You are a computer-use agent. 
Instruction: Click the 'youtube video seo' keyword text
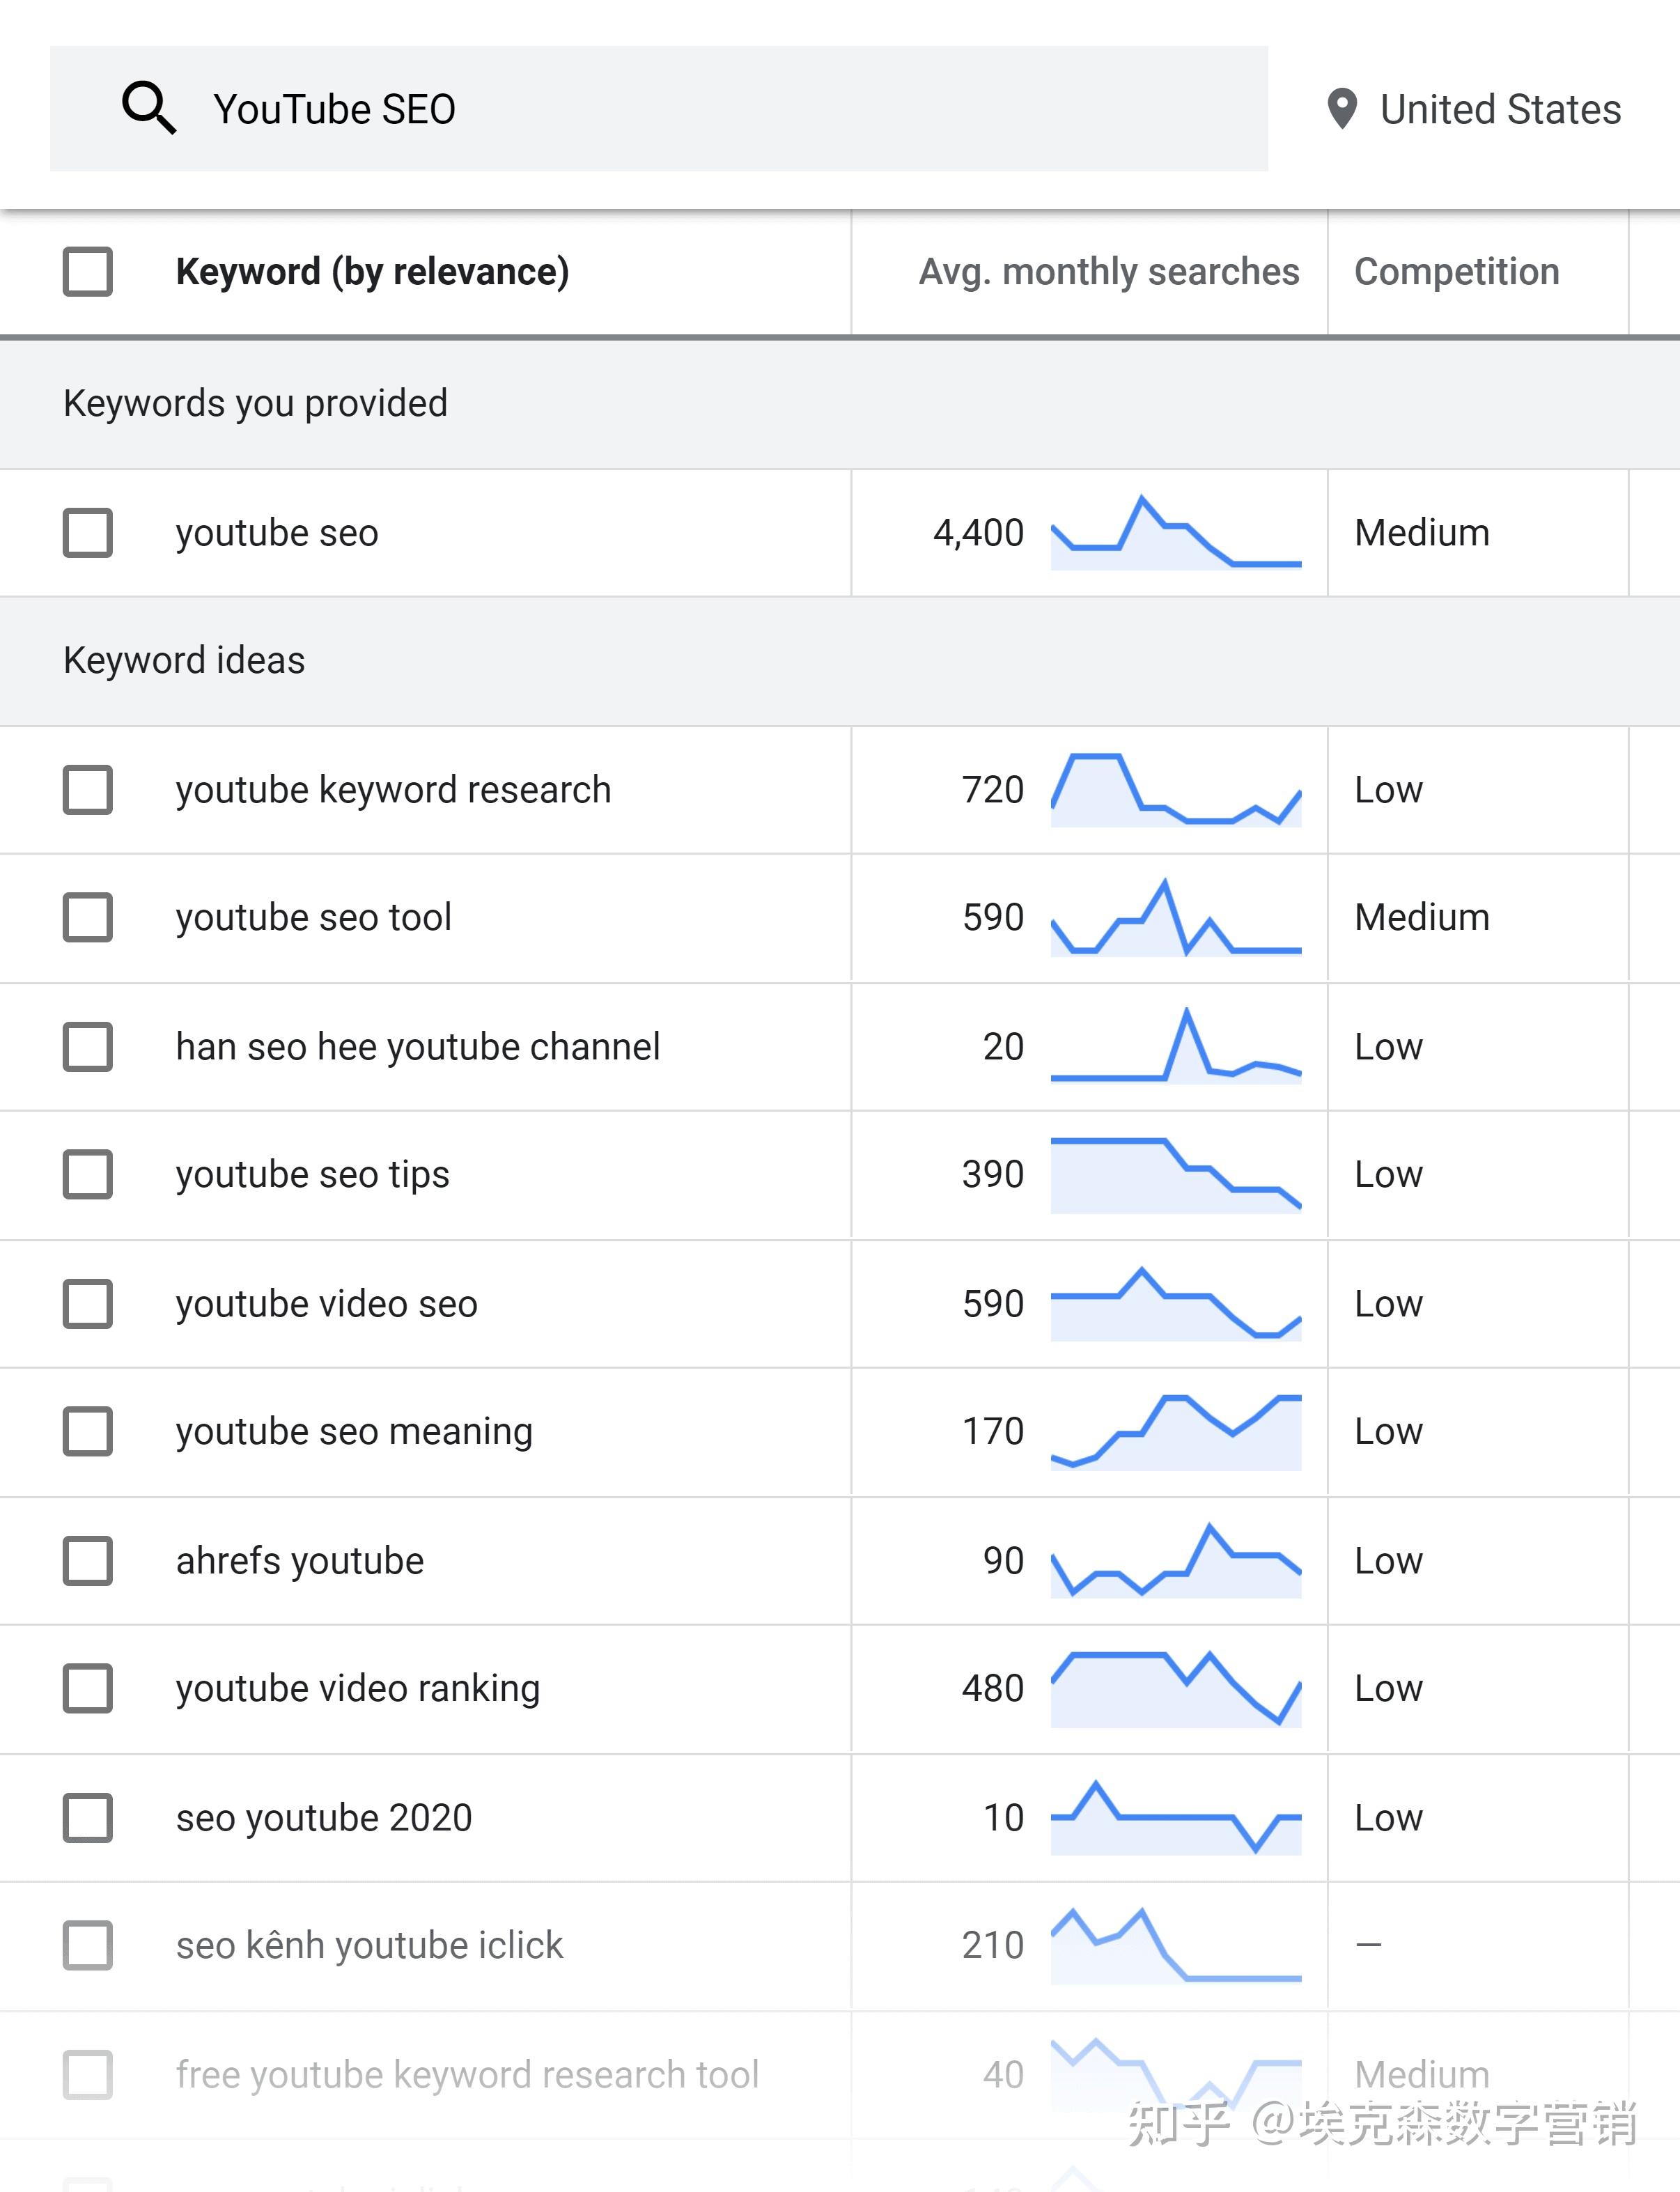point(327,1304)
